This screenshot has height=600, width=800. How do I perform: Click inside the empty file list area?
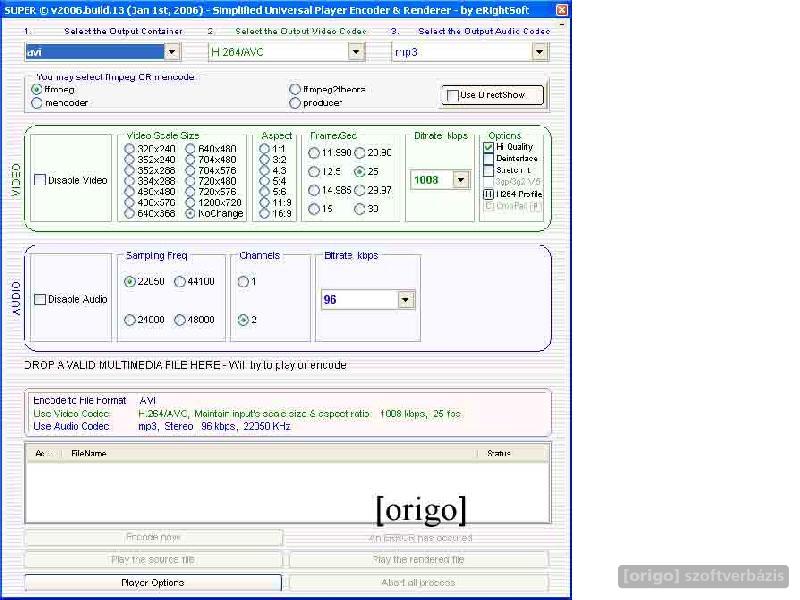click(288, 491)
